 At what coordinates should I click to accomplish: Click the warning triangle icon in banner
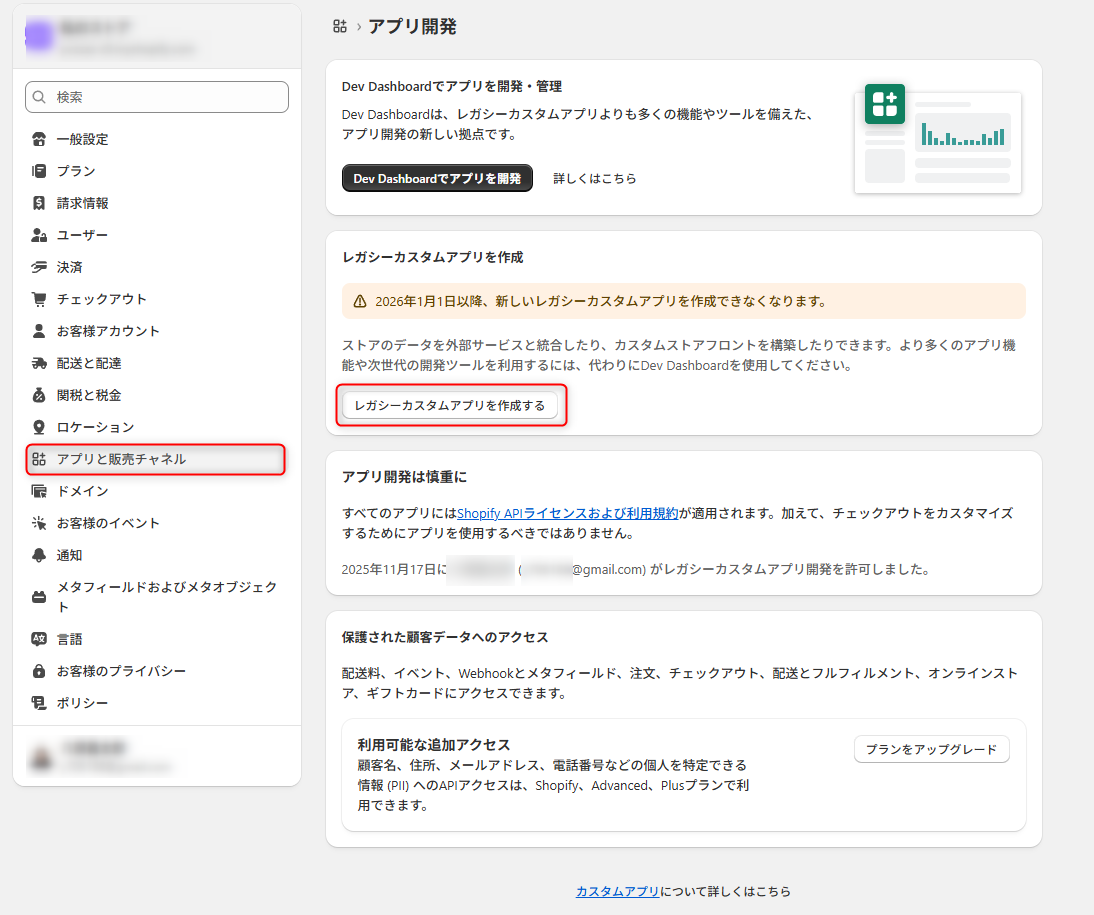360,302
